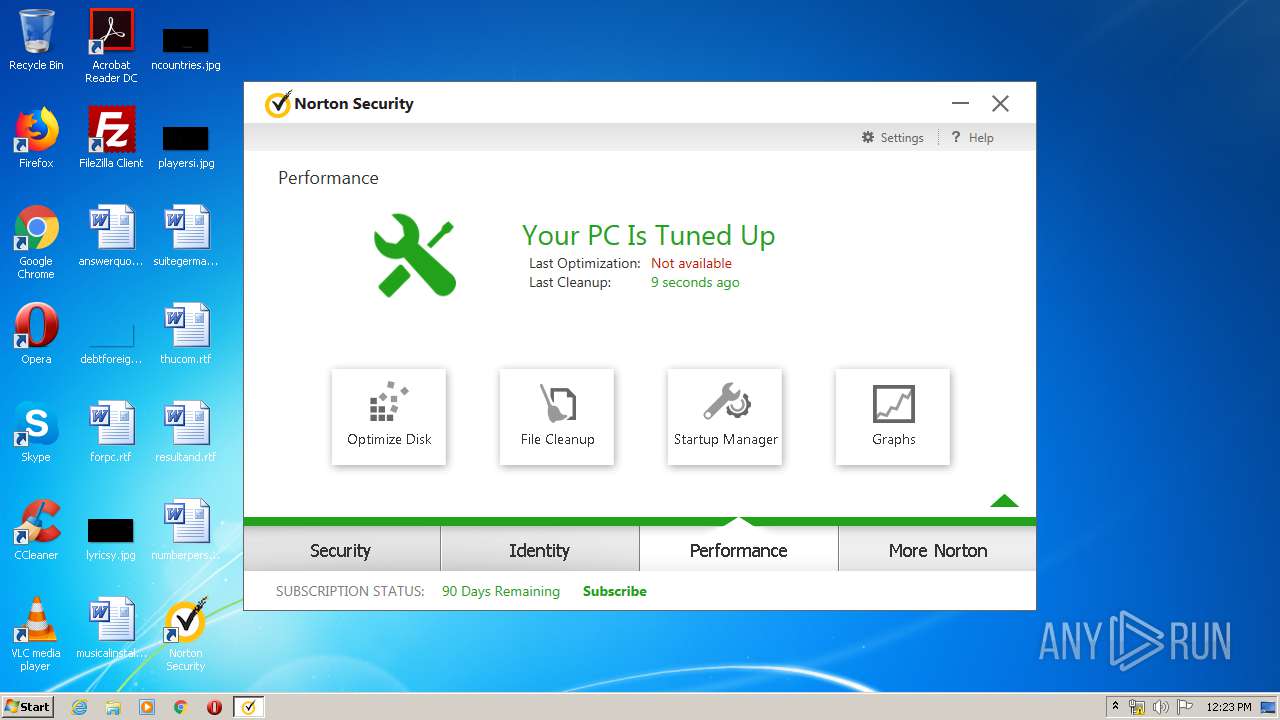Click the 'Not available' optimization status
Screen dimensions: 1280x720
pyautogui.click(x=691, y=263)
